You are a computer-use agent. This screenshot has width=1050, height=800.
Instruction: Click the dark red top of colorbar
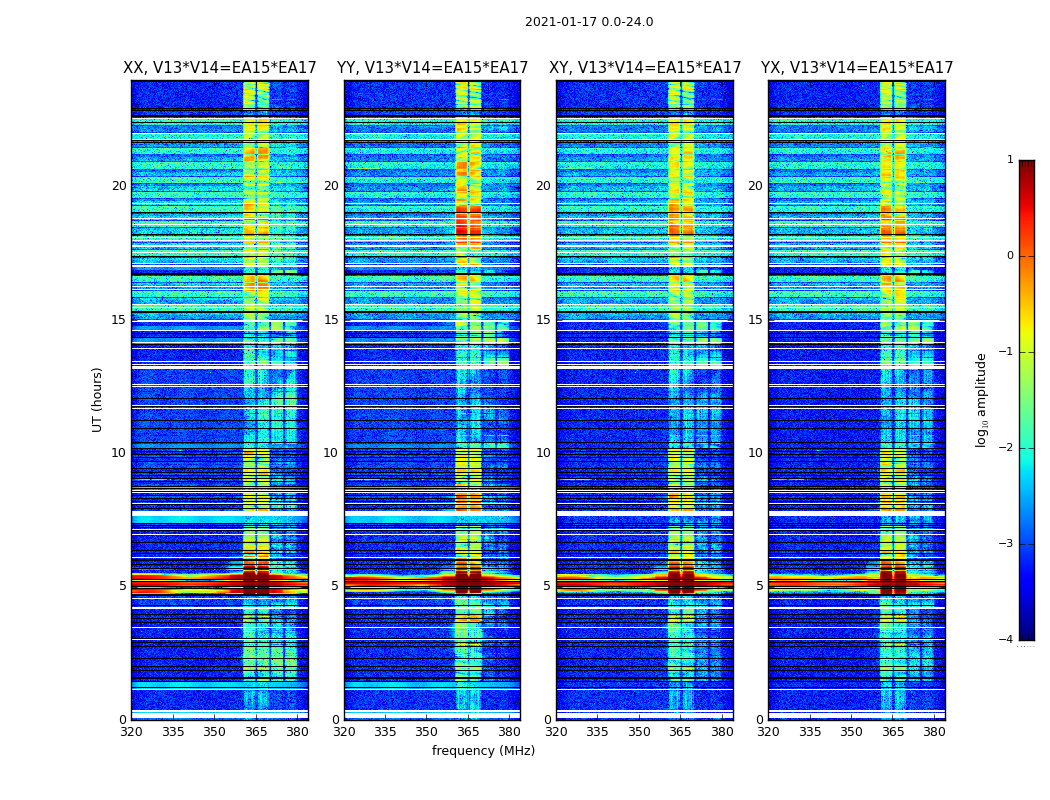click(1026, 166)
